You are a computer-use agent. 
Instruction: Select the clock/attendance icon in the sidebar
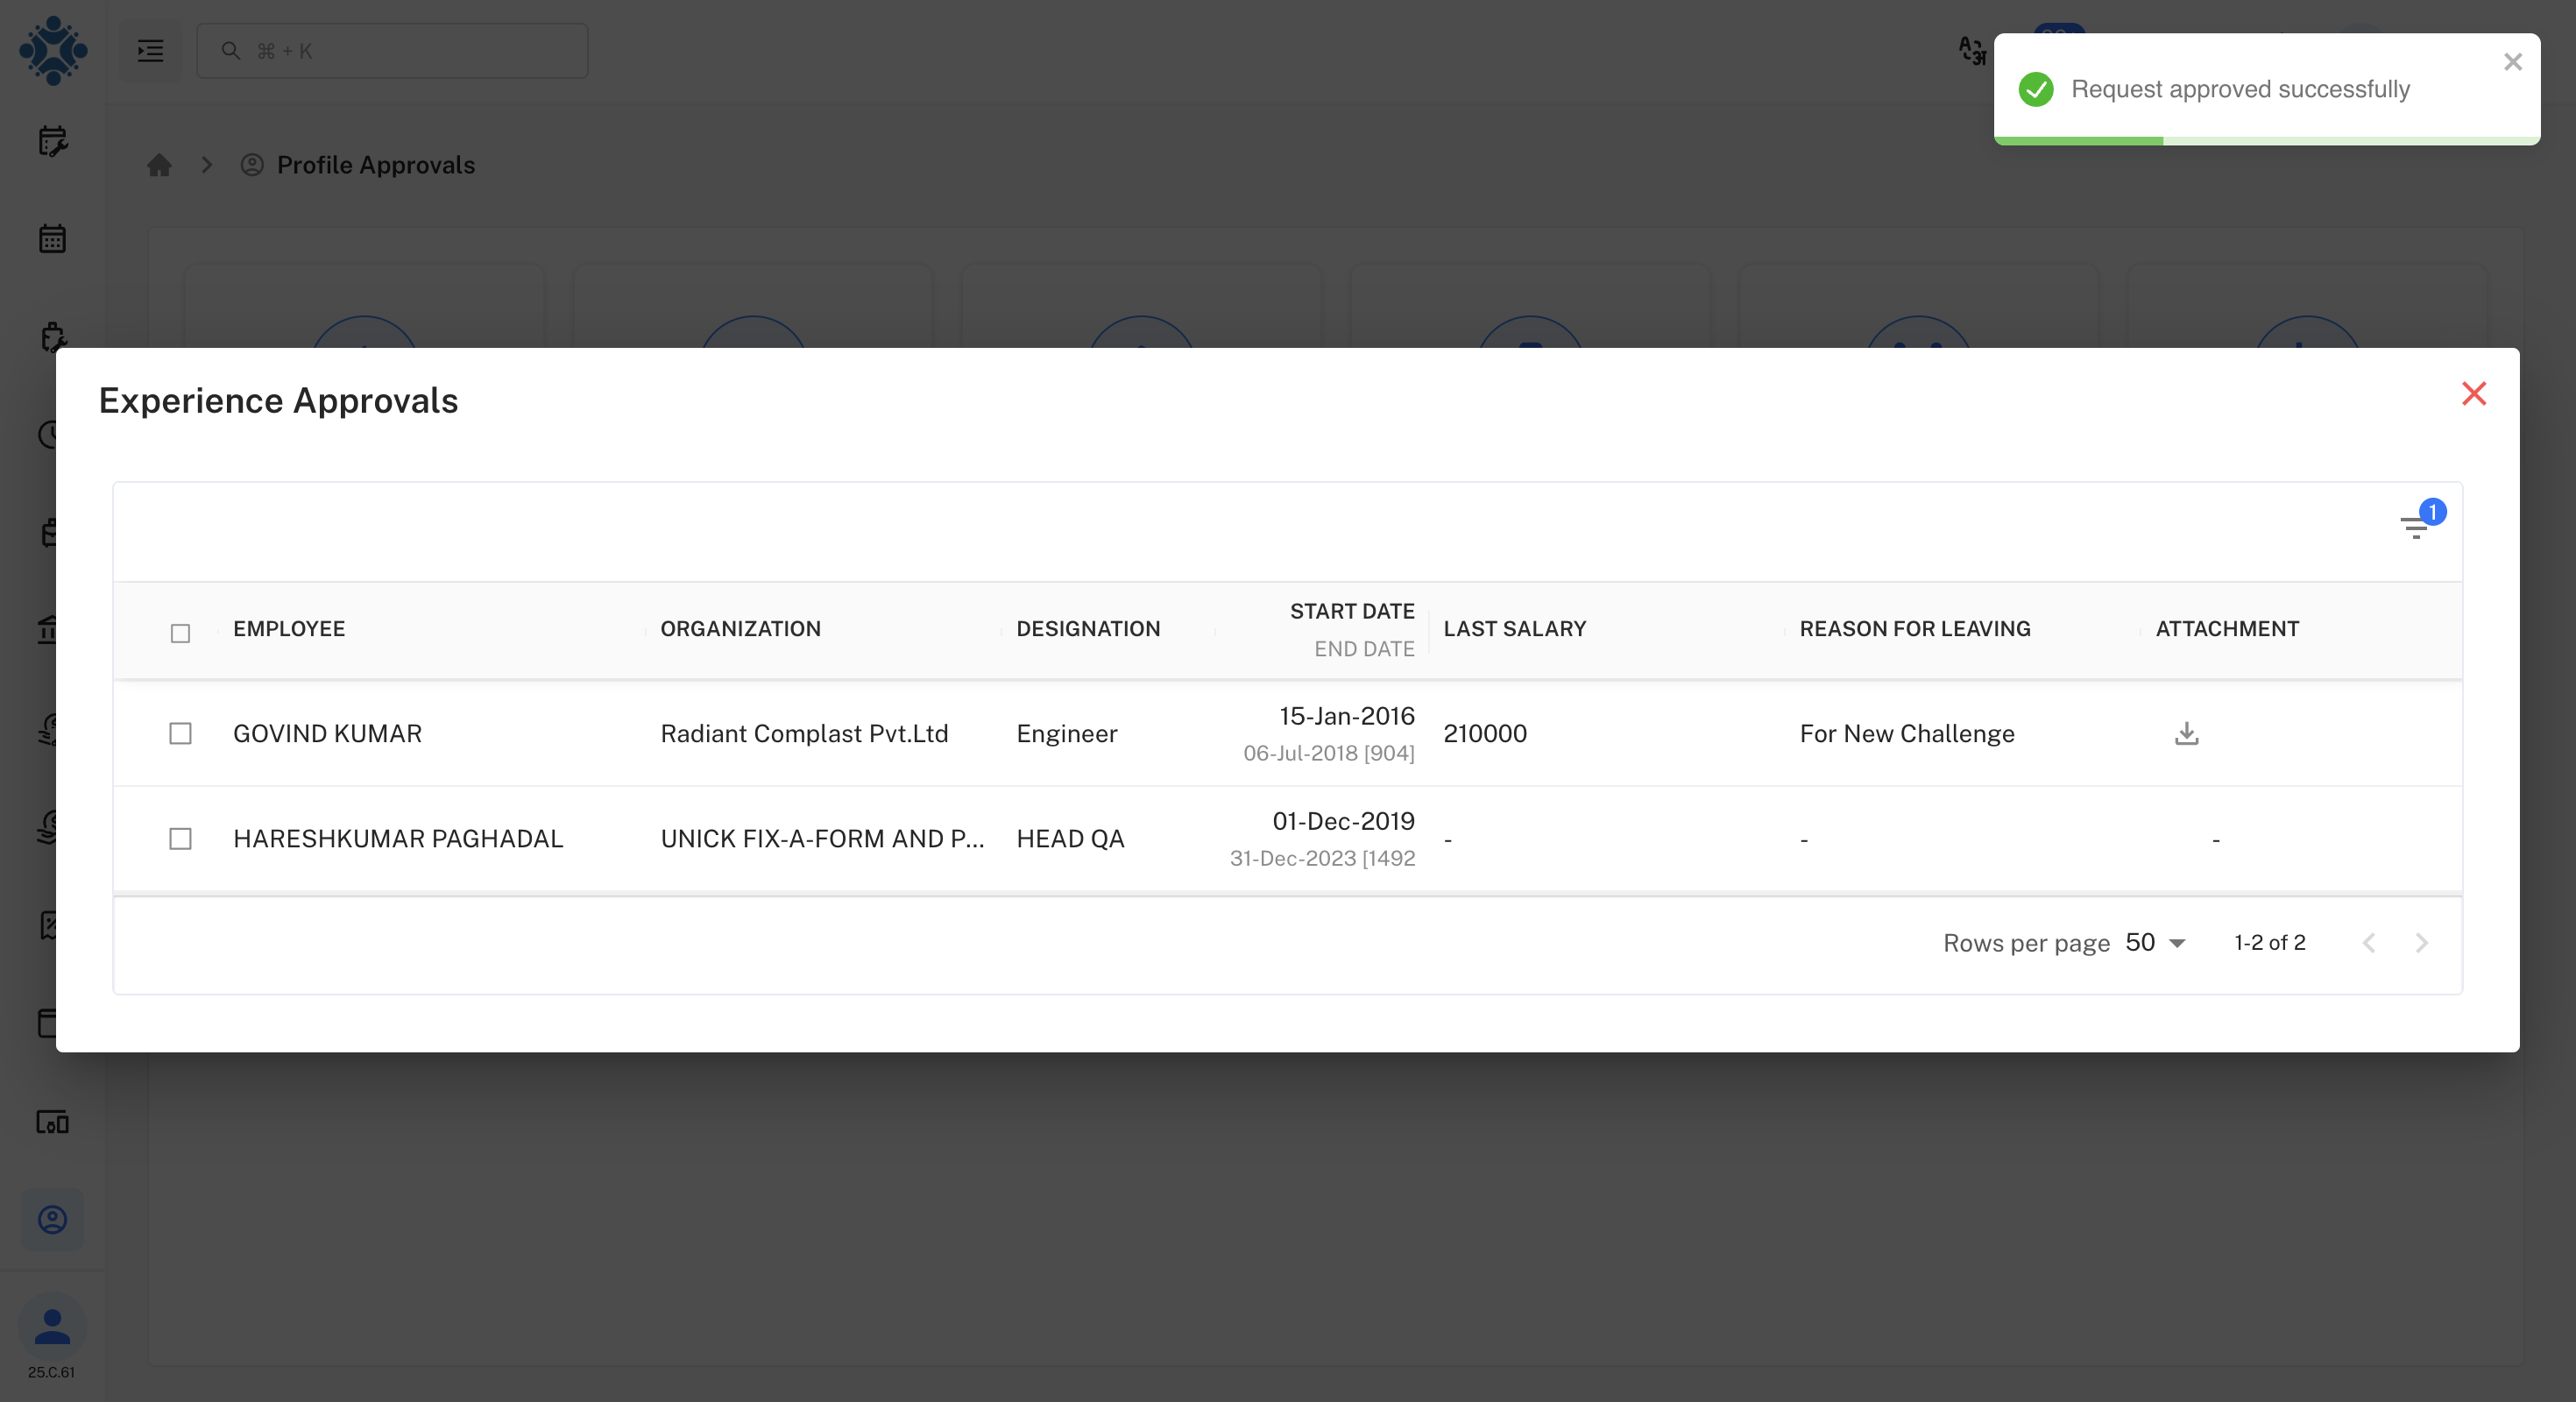click(x=52, y=435)
